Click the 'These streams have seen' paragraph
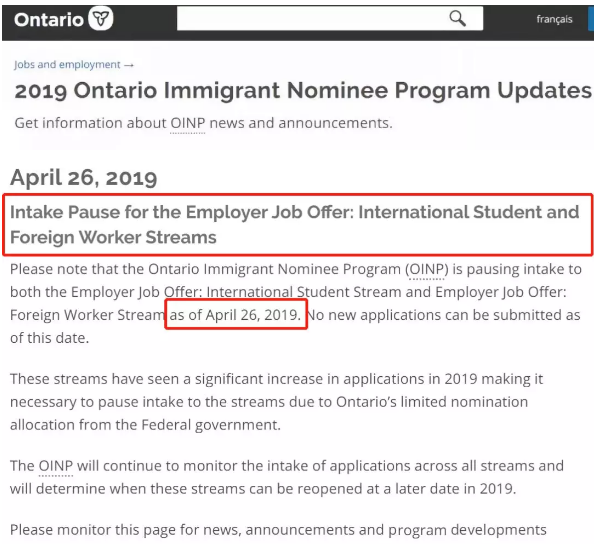The image size is (599, 544). pos(276,402)
